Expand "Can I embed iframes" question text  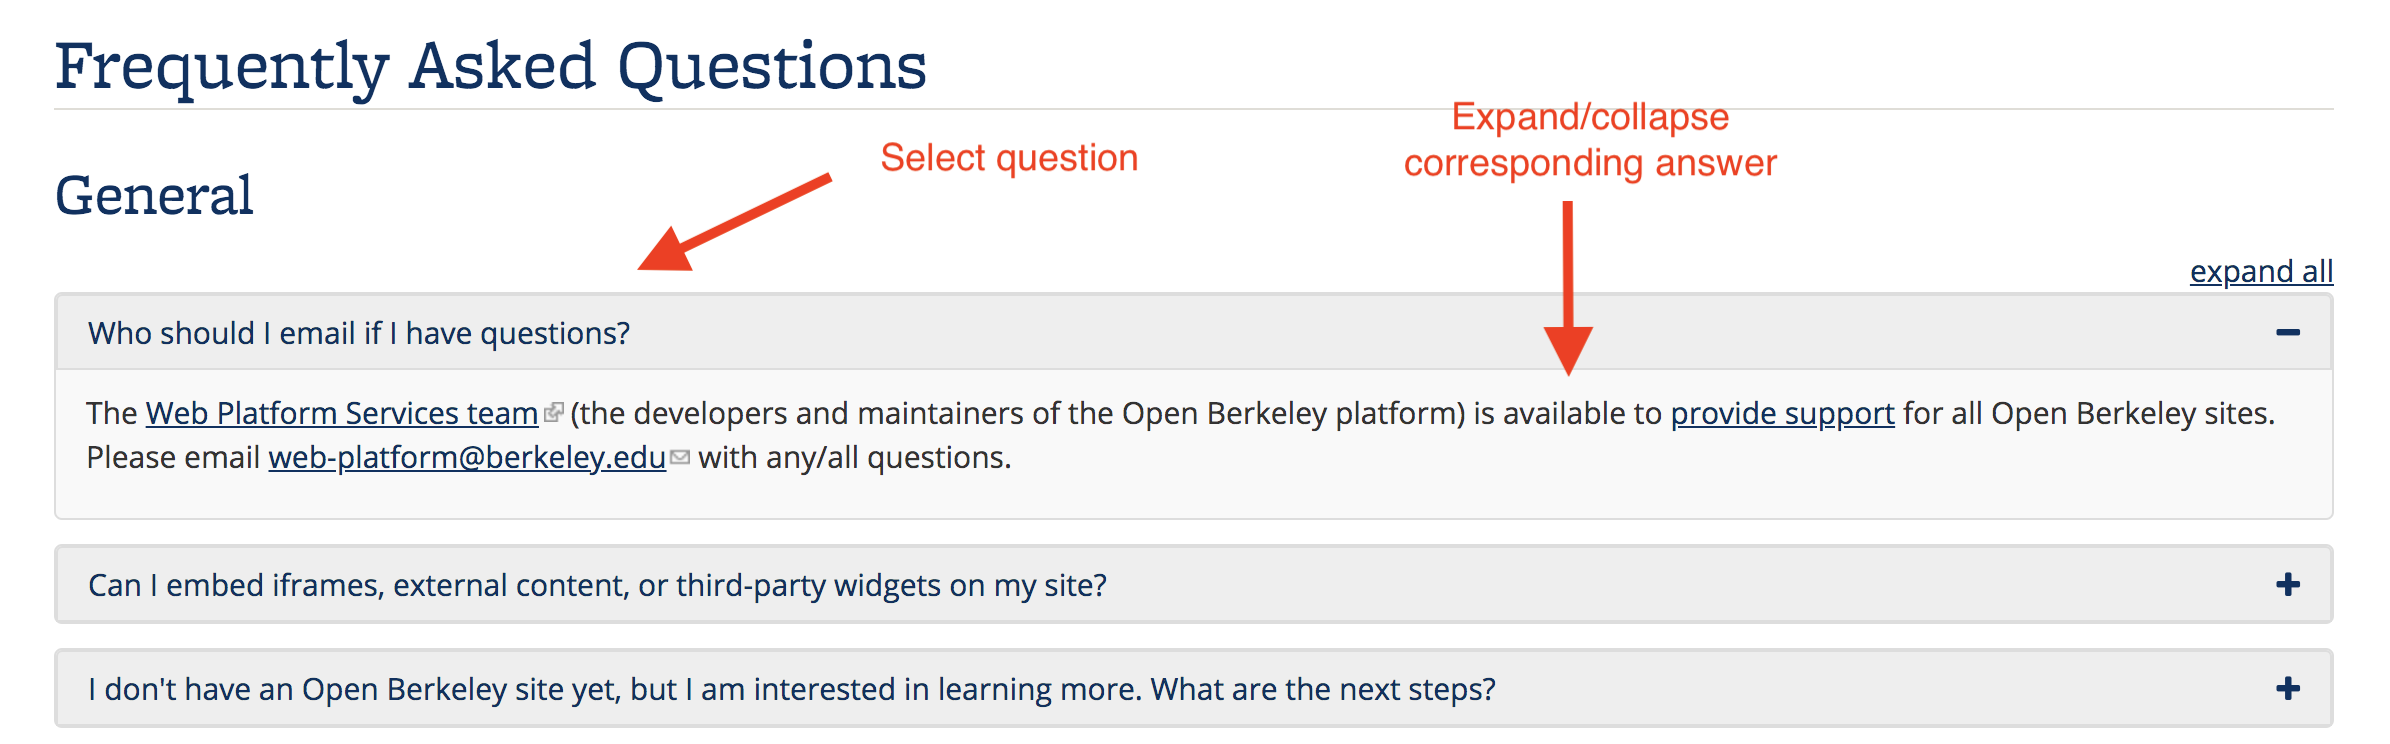tap(597, 585)
